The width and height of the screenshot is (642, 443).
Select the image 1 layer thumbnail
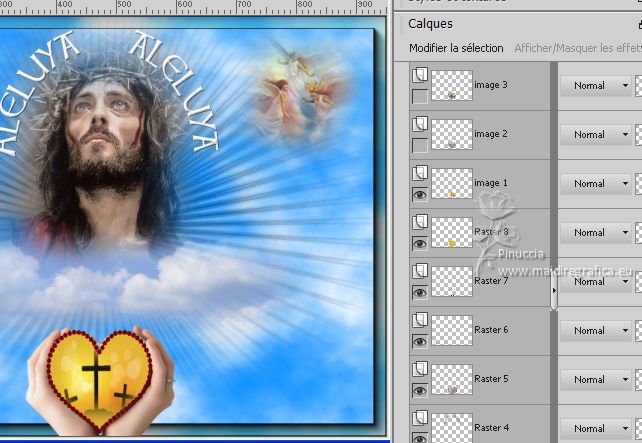click(452, 183)
